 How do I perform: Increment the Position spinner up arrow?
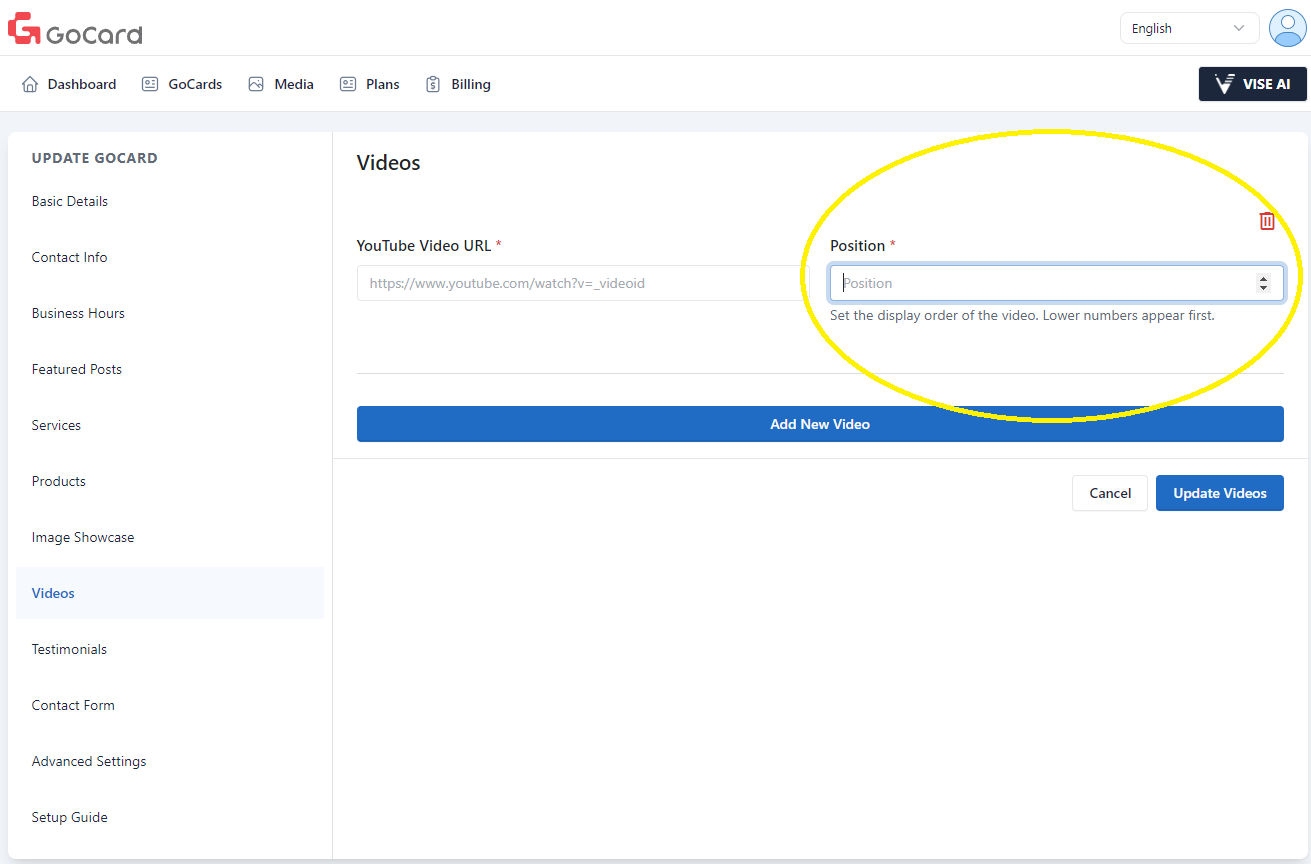(x=1263, y=279)
